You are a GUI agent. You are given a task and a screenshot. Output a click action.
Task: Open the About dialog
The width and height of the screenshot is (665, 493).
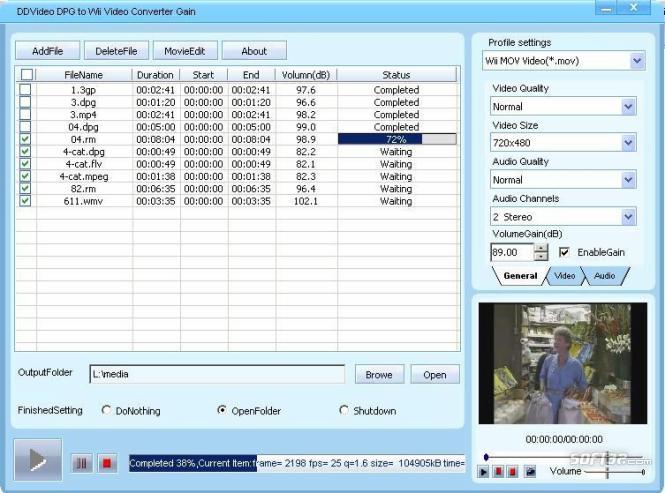(x=254, y=51)
